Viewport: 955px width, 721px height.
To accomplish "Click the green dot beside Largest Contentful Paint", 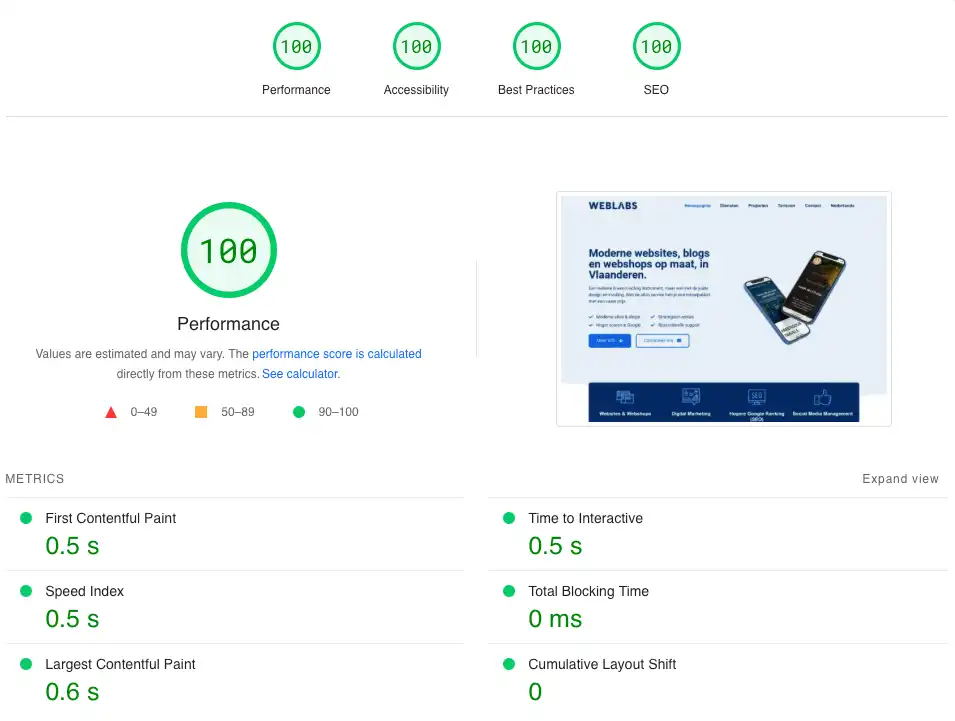I will (26, 664).
